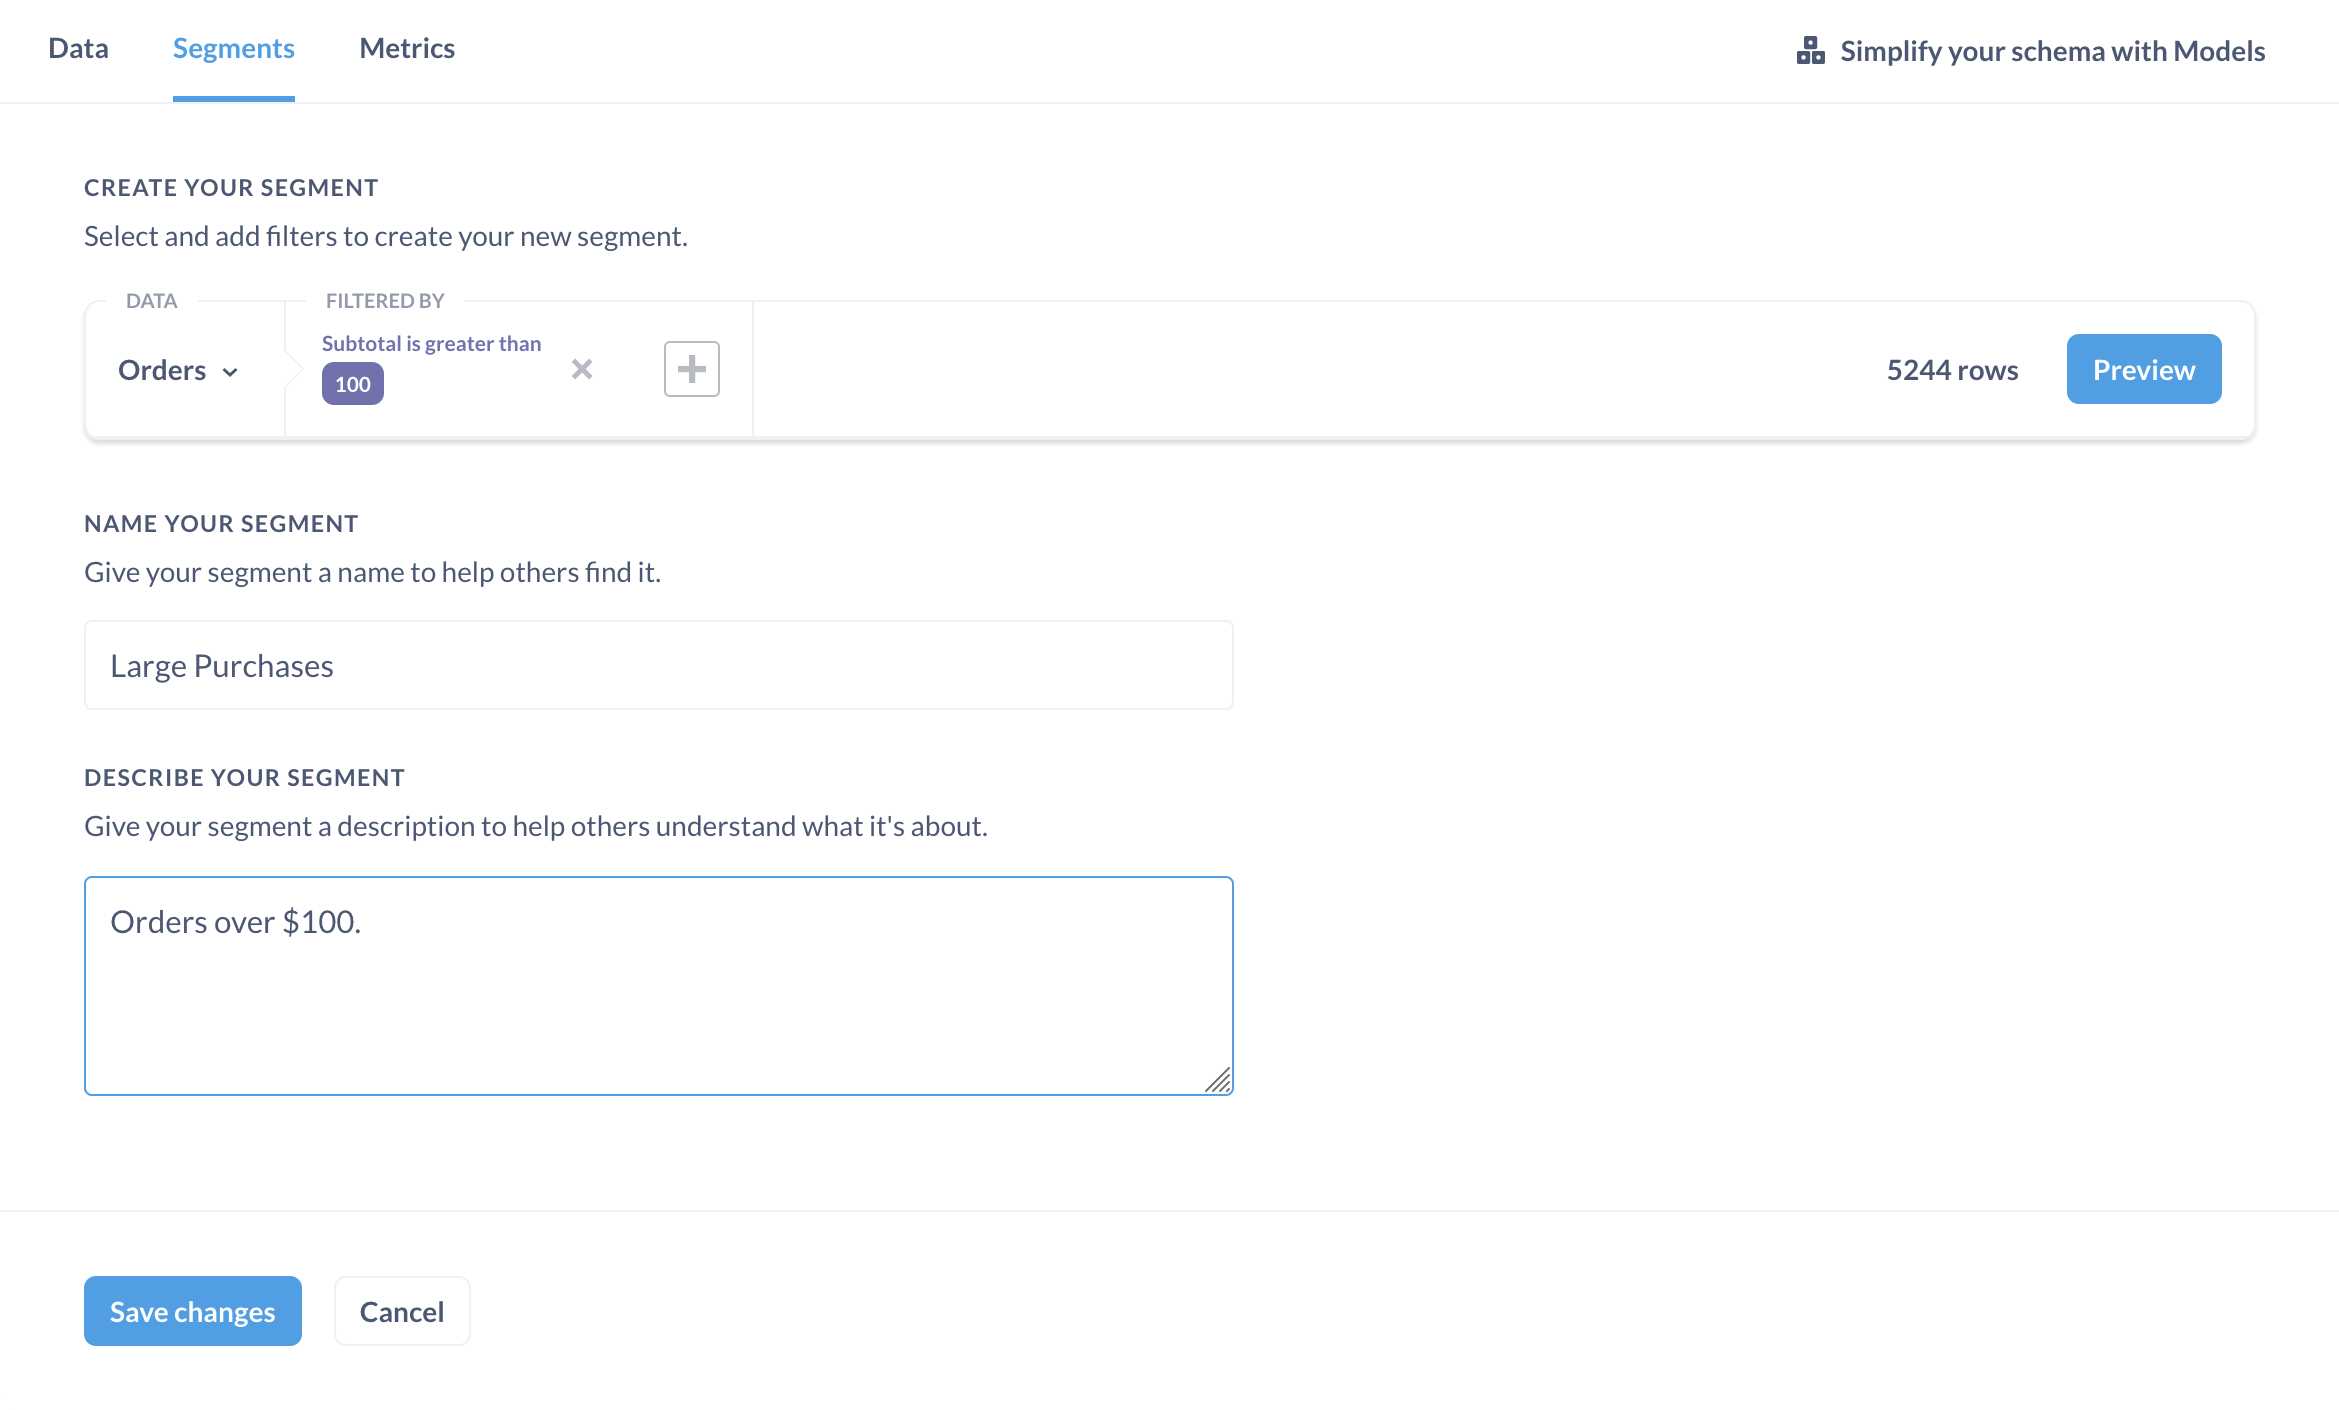2339x1410 pixels.
Task: Enable additional filter via plus button
Action: (x=692, y=369)
